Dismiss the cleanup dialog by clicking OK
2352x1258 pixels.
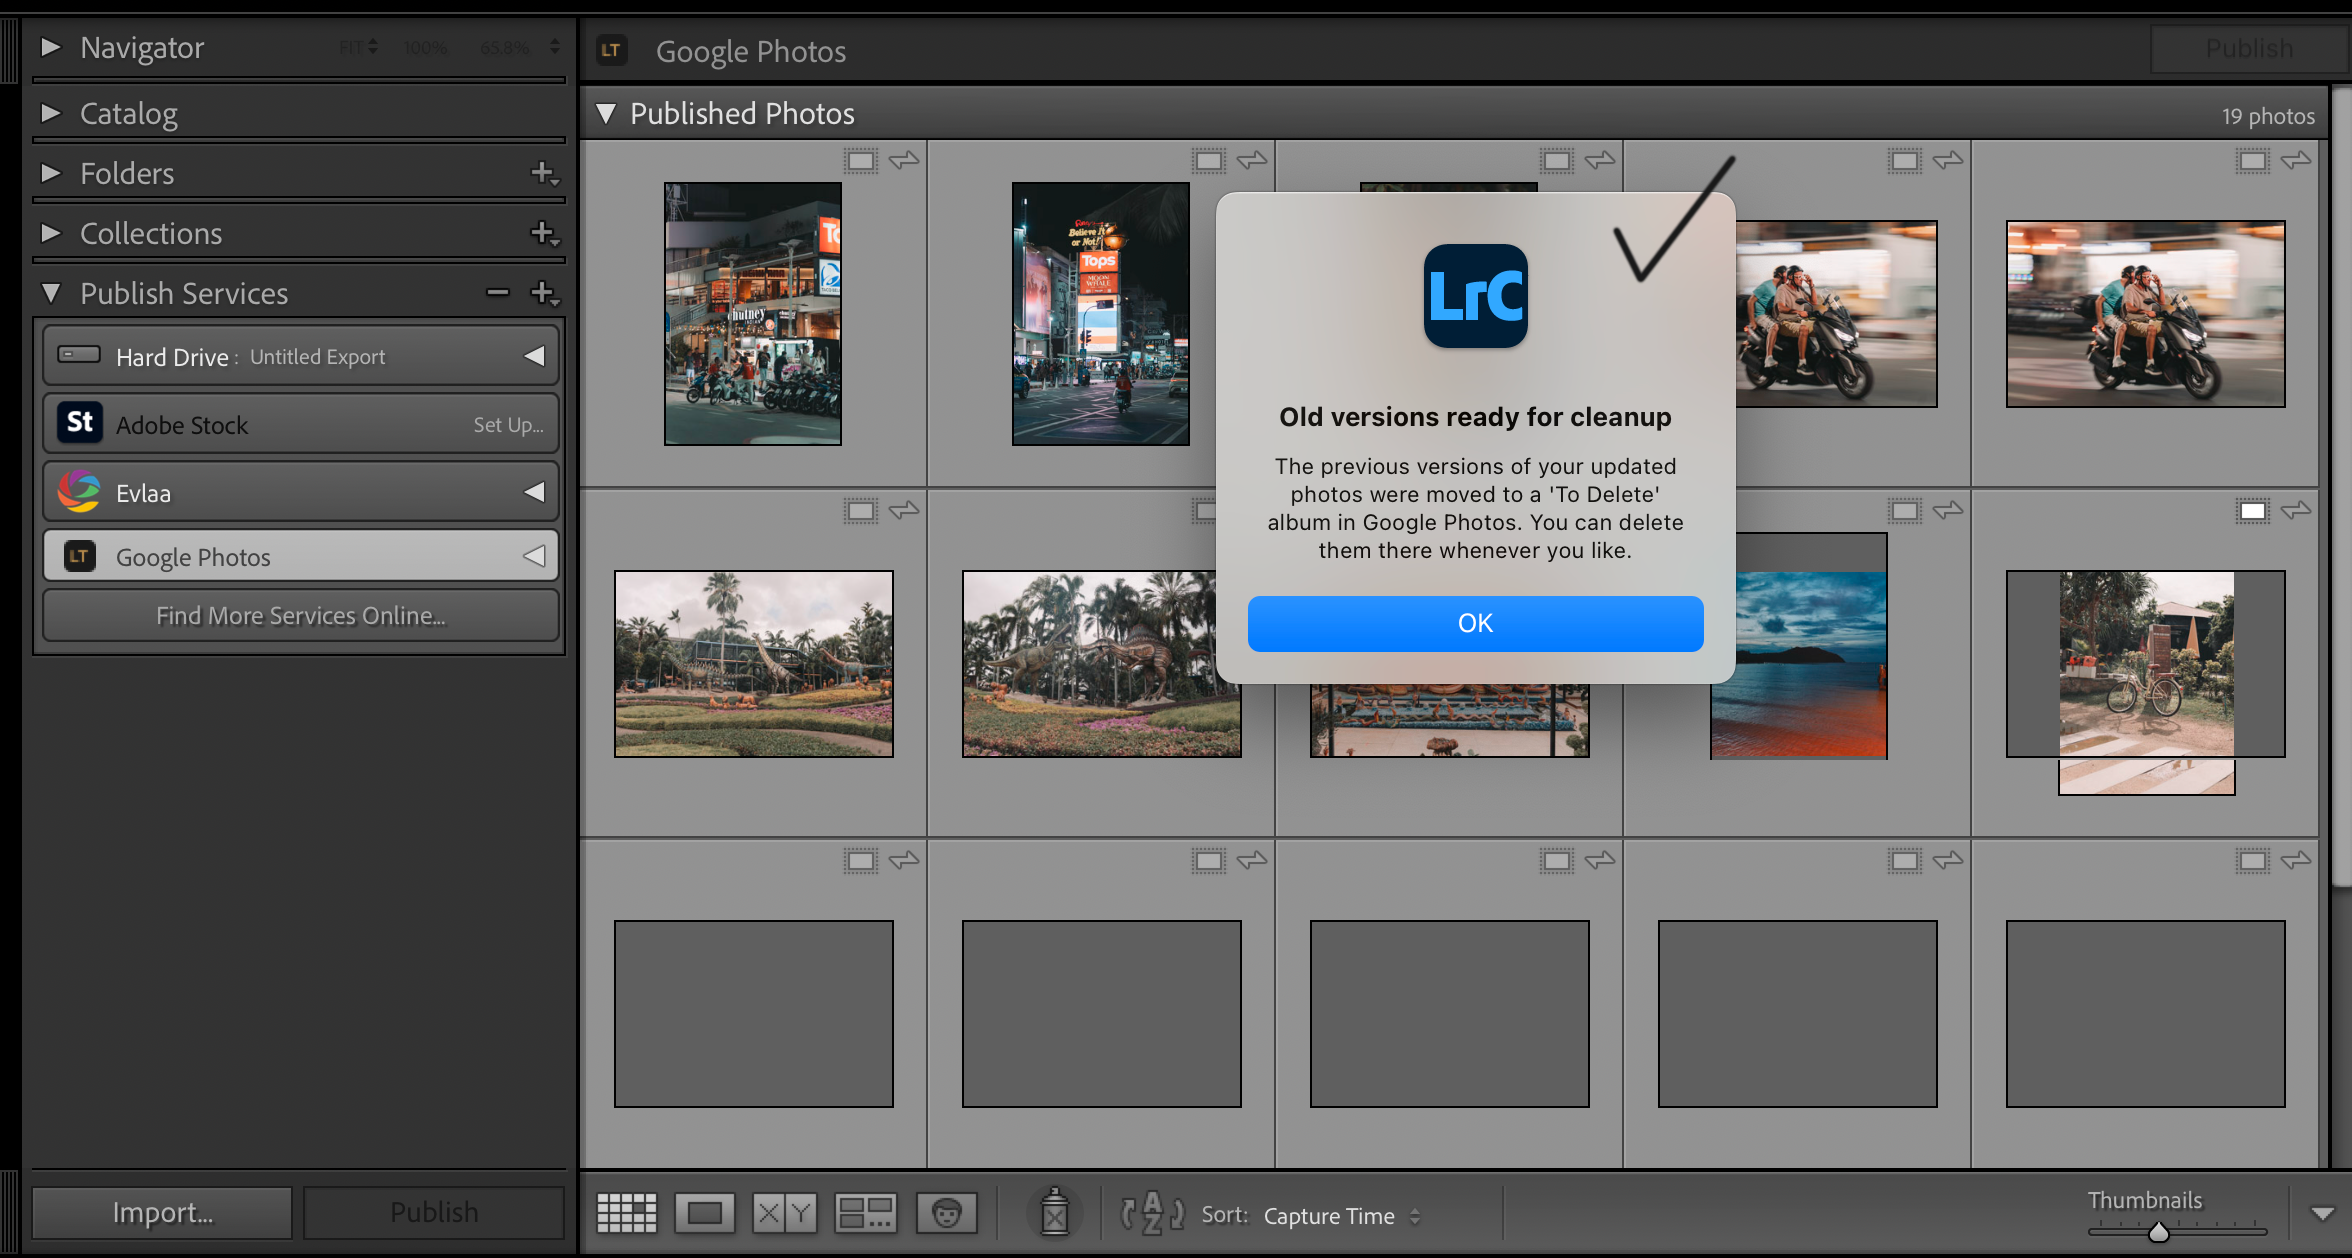click(x=1474, y=622)
